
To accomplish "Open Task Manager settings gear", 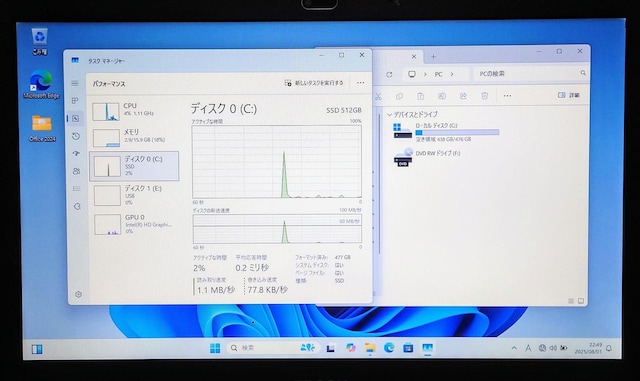I will tap(78, 294).
